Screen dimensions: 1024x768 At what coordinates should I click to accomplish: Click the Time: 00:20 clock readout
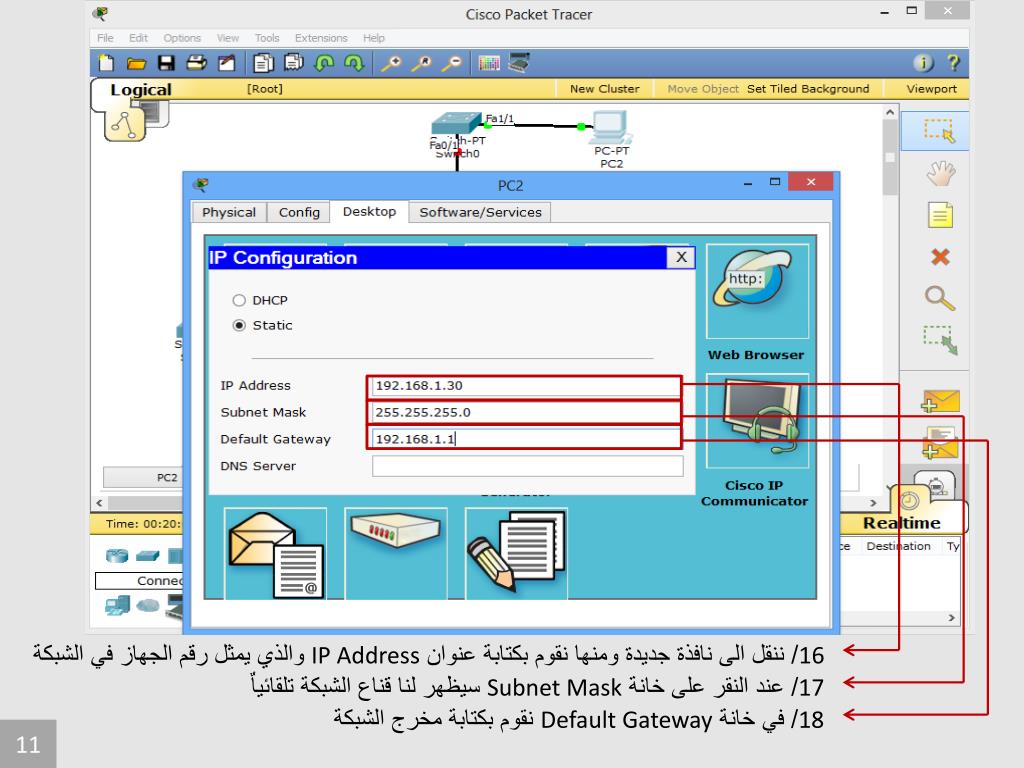pos(142,524)
